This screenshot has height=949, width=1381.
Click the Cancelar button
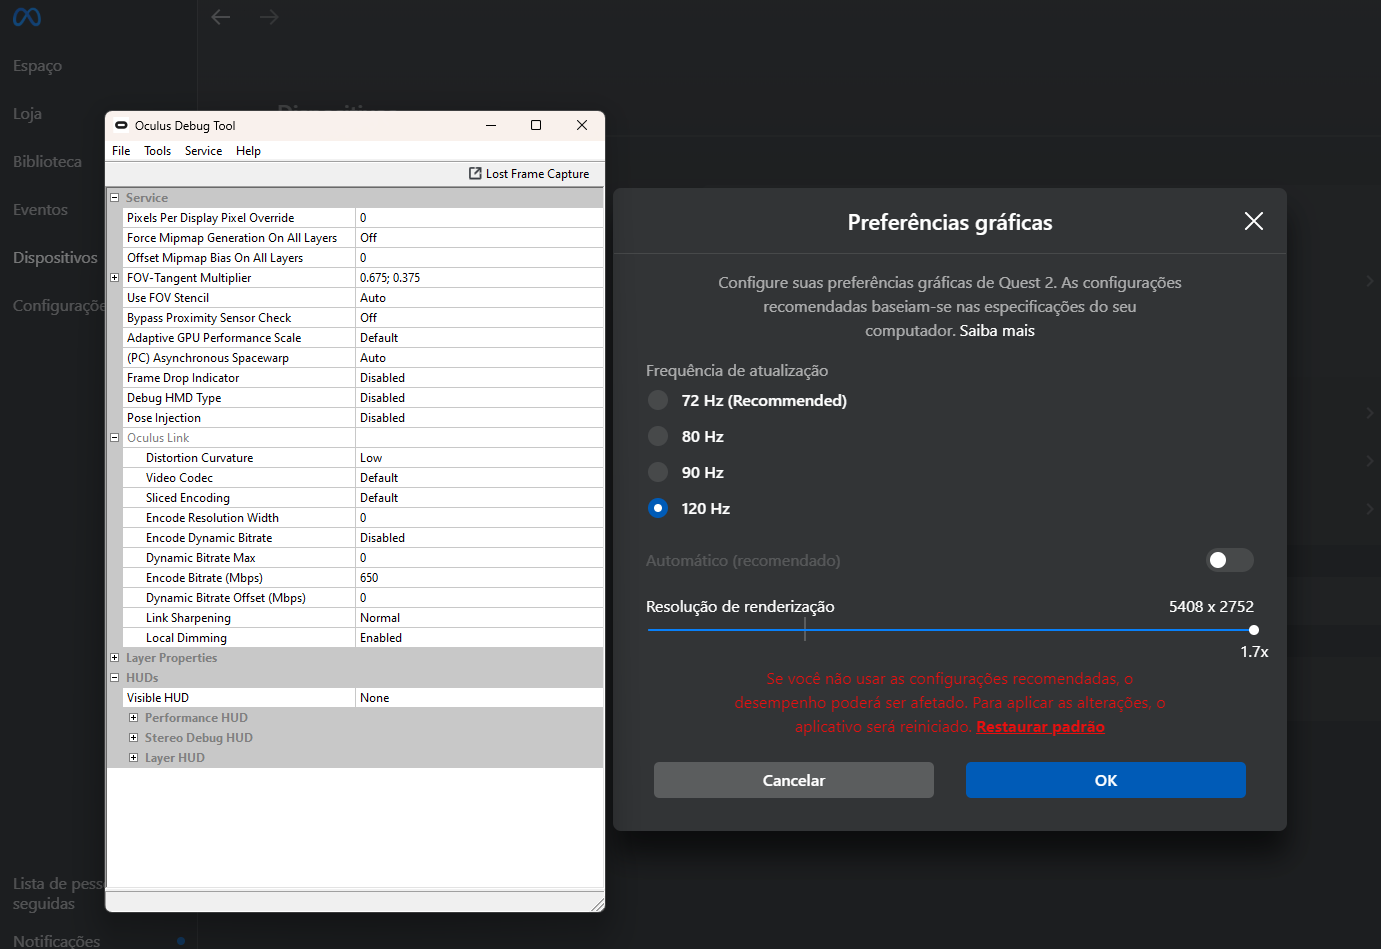pyautogui.click(x=794, y=780)
